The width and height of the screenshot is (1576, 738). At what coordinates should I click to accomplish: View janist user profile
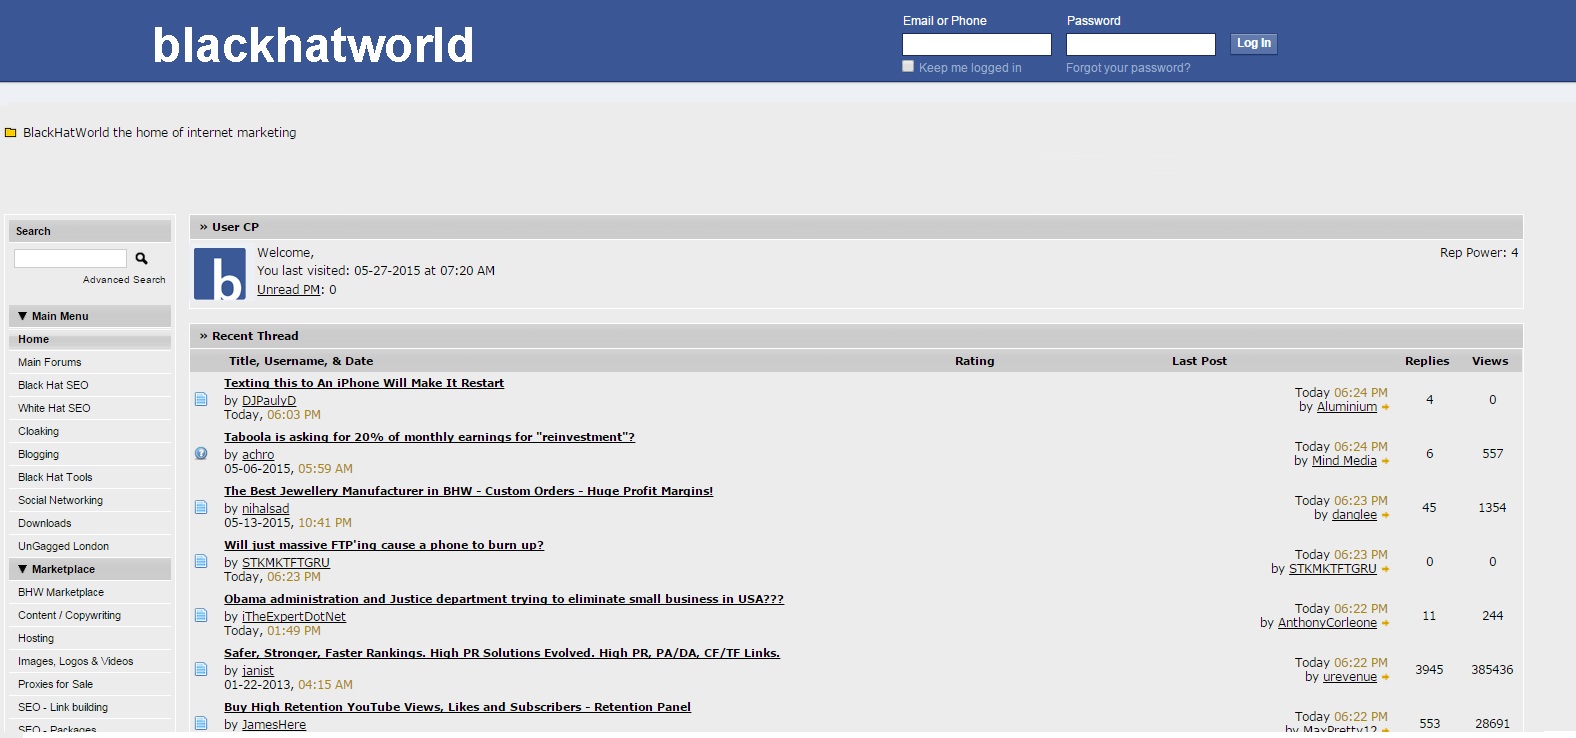pyautogui.click(x=258, y=671)
